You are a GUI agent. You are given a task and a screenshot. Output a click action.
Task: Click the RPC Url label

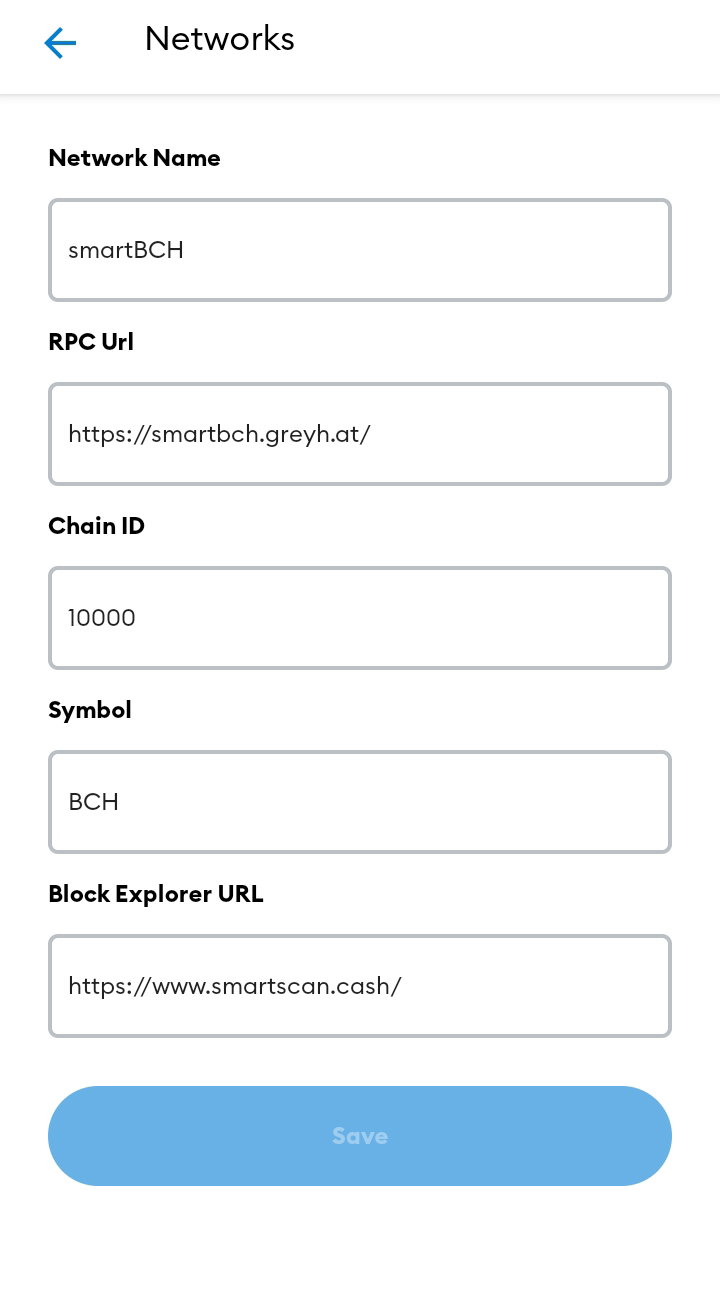pos(91,342)
